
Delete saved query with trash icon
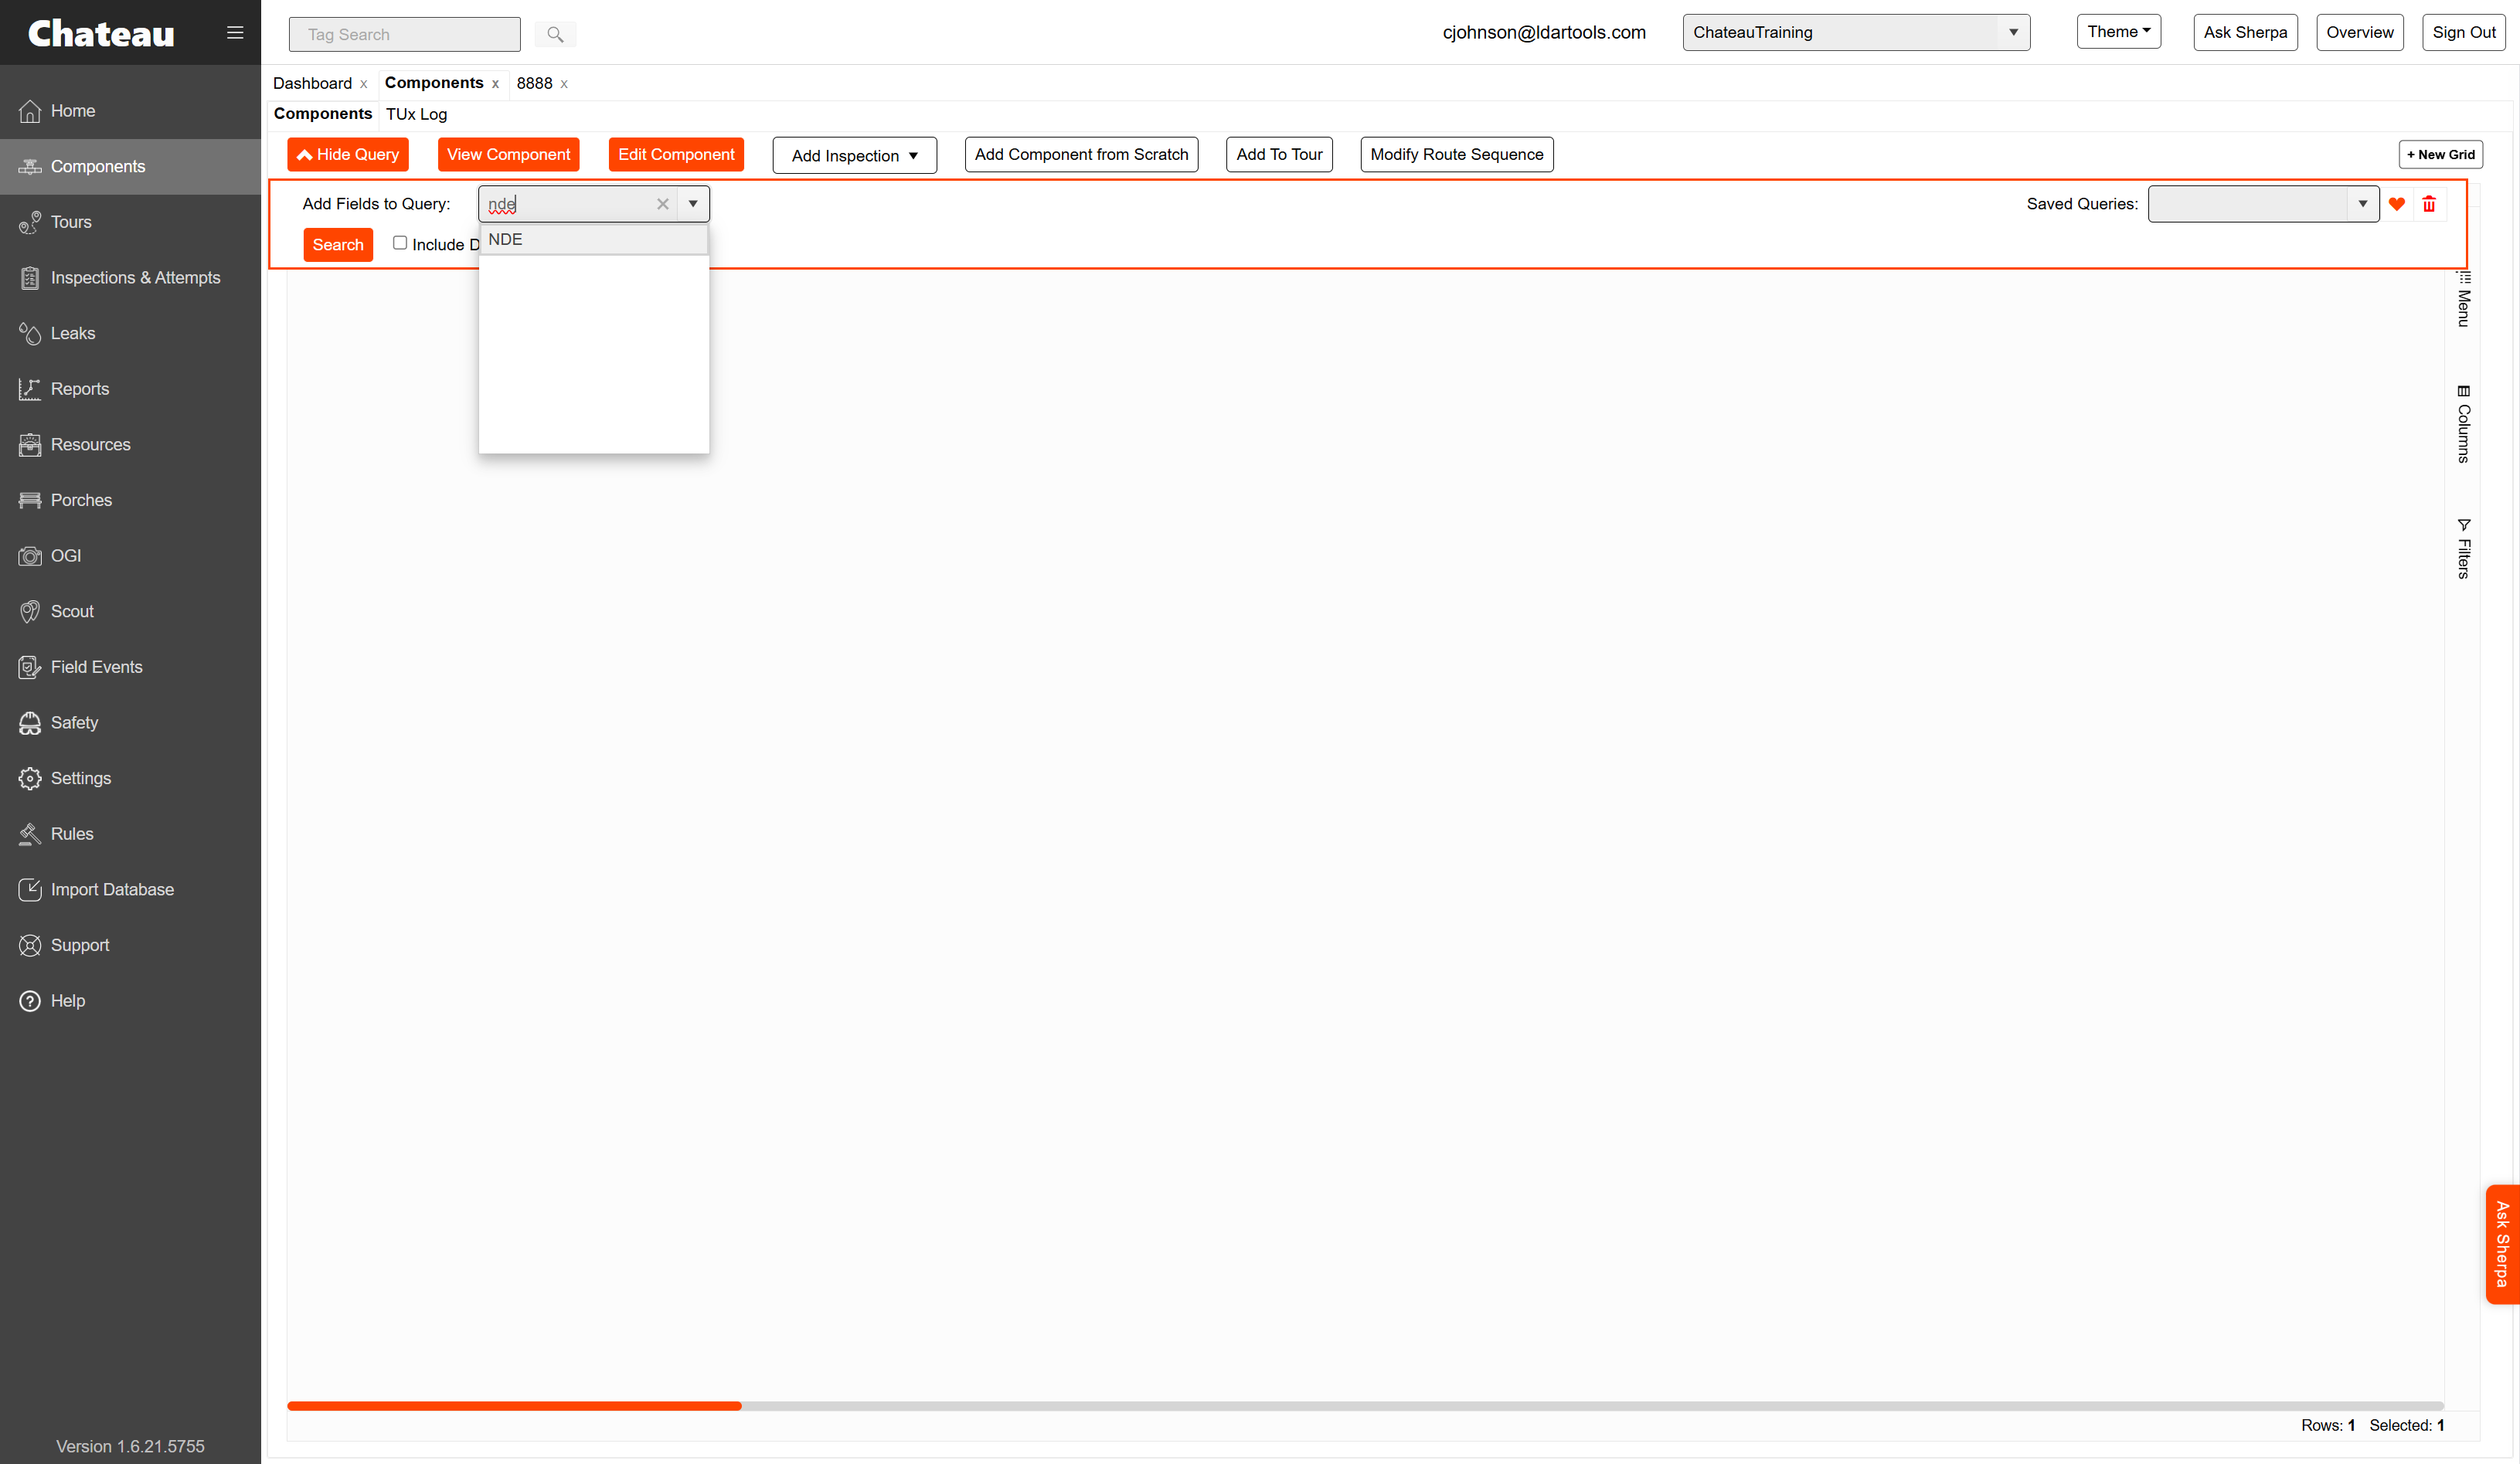point(2429,204)
